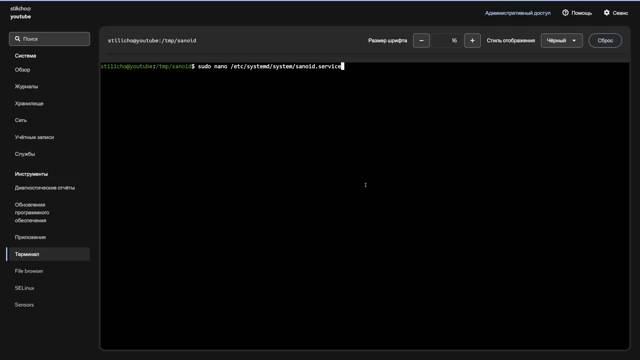Click the Сброс reset button
The height and width of the screenshot is (360, 640).
605,40
